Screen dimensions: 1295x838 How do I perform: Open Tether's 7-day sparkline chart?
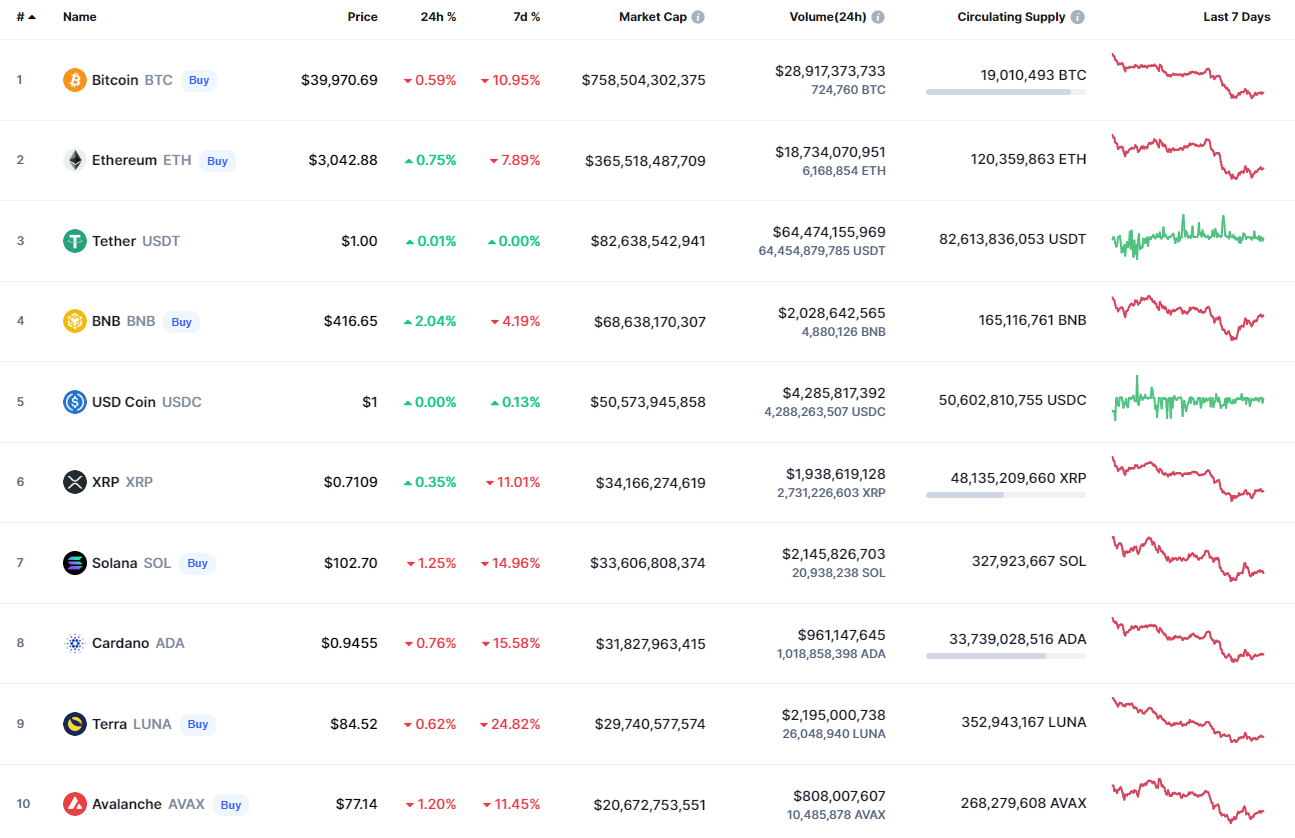(x=1188, y=238)
